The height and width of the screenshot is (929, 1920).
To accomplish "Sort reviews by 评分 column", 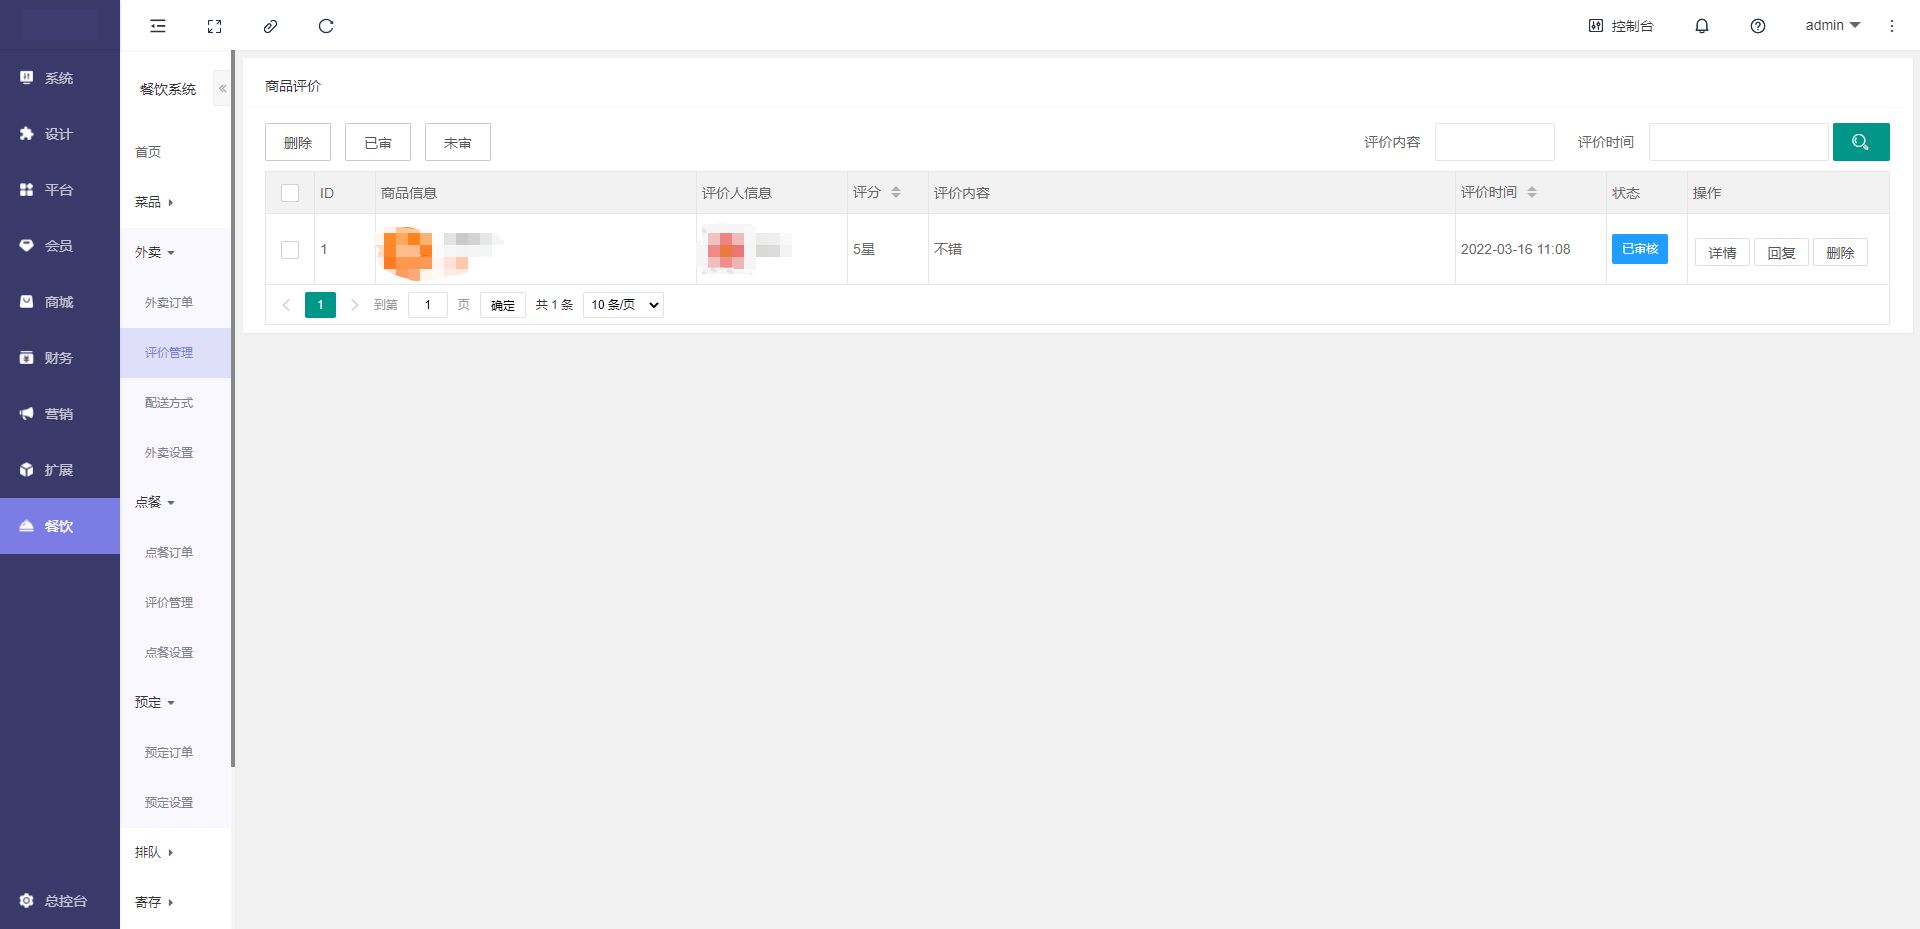I will [x=895, y=192].
